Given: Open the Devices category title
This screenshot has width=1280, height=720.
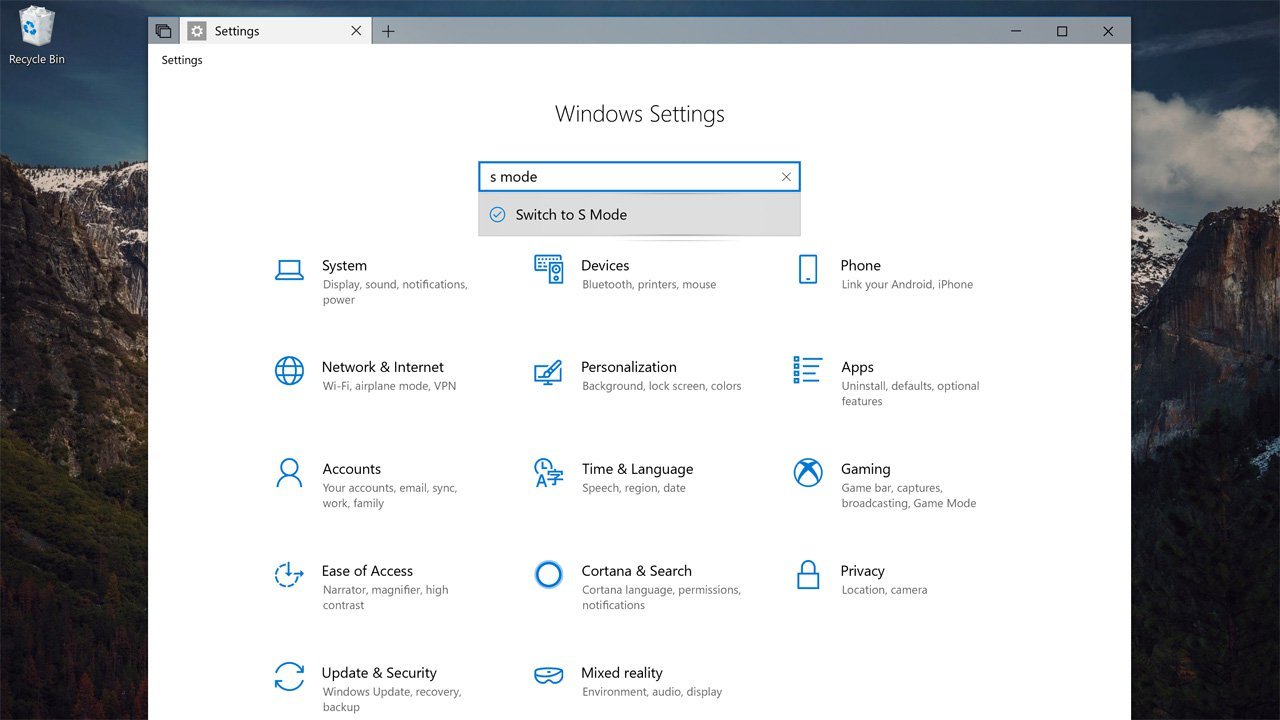Looking at the screenshot, I should click(x=605, y=266).
